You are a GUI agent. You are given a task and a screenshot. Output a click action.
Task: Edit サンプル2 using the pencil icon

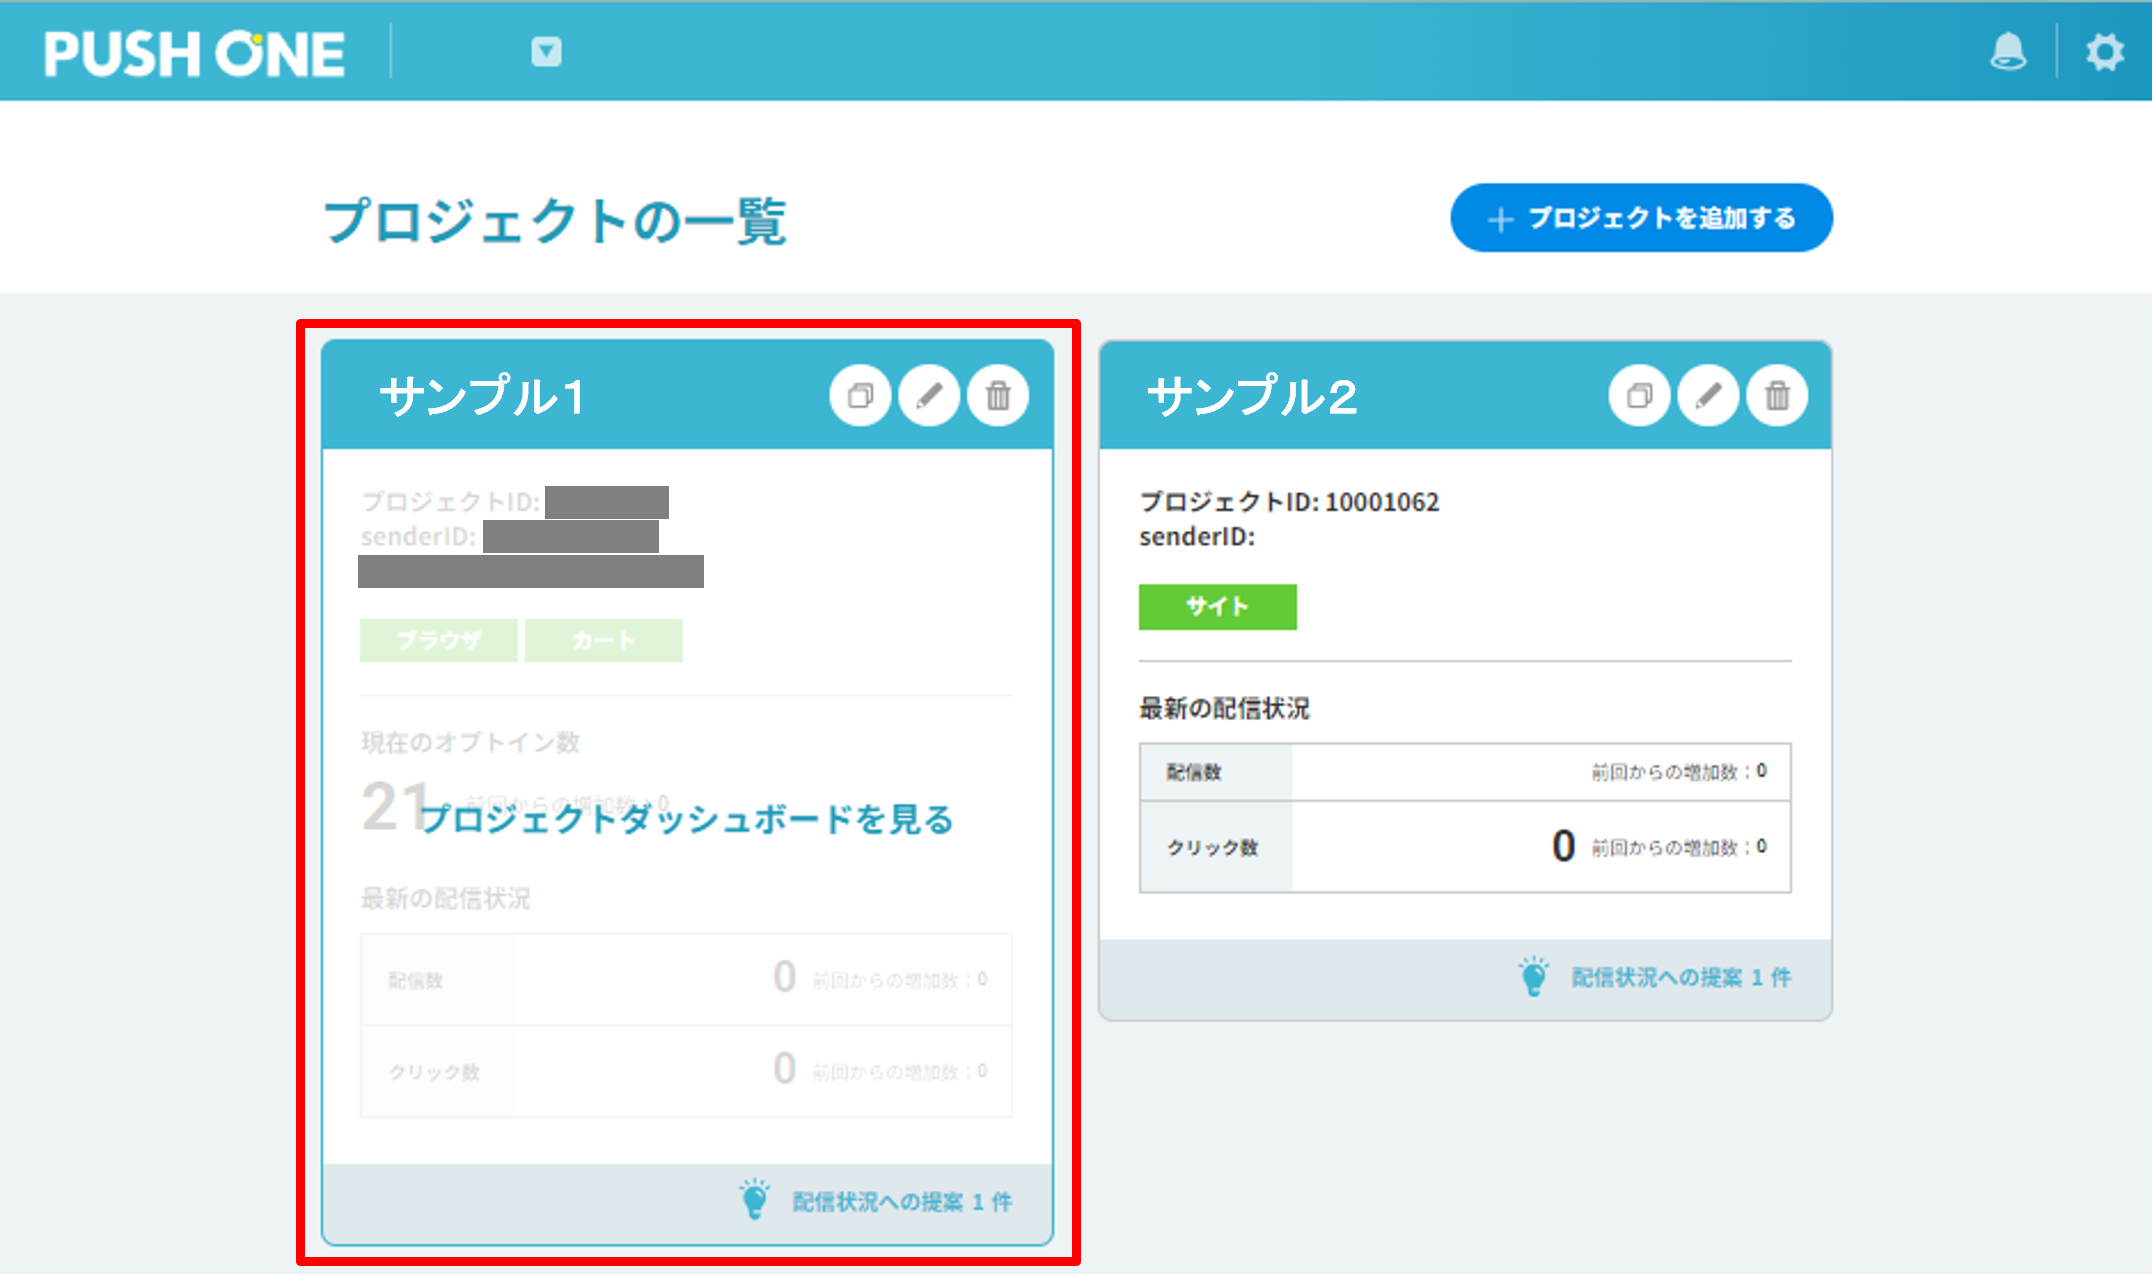coord(1708,396)
